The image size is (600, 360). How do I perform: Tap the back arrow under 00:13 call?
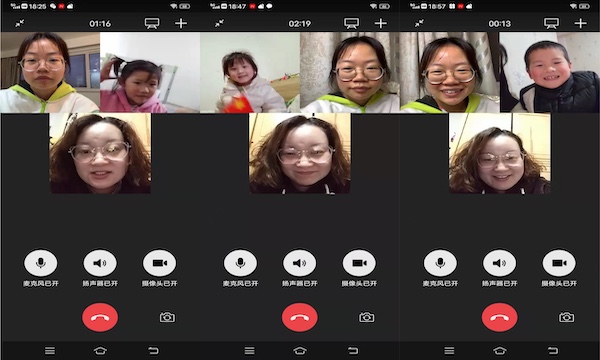[553, 350]
